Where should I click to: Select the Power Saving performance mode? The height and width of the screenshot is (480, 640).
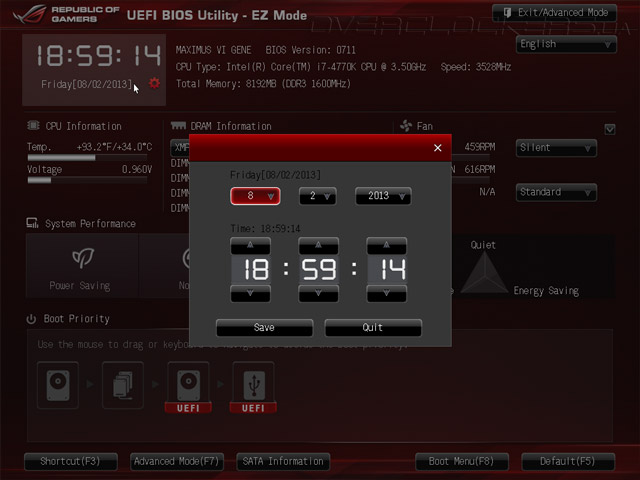click(82, 266)
